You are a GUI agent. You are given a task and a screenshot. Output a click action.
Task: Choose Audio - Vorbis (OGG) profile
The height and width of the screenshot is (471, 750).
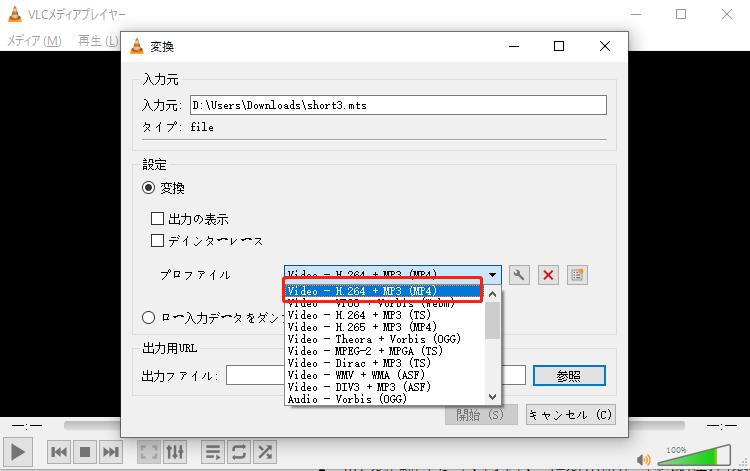(x=385, y=399)
